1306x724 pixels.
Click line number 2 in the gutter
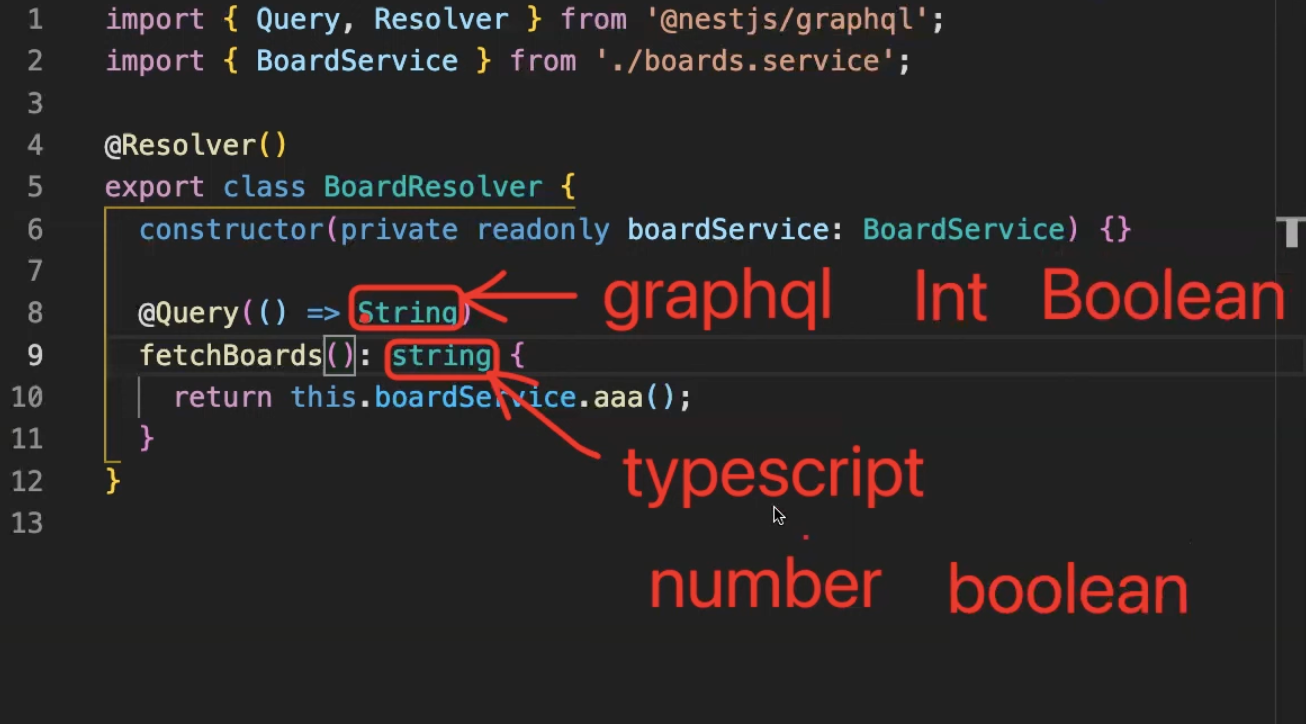[35, 61]
